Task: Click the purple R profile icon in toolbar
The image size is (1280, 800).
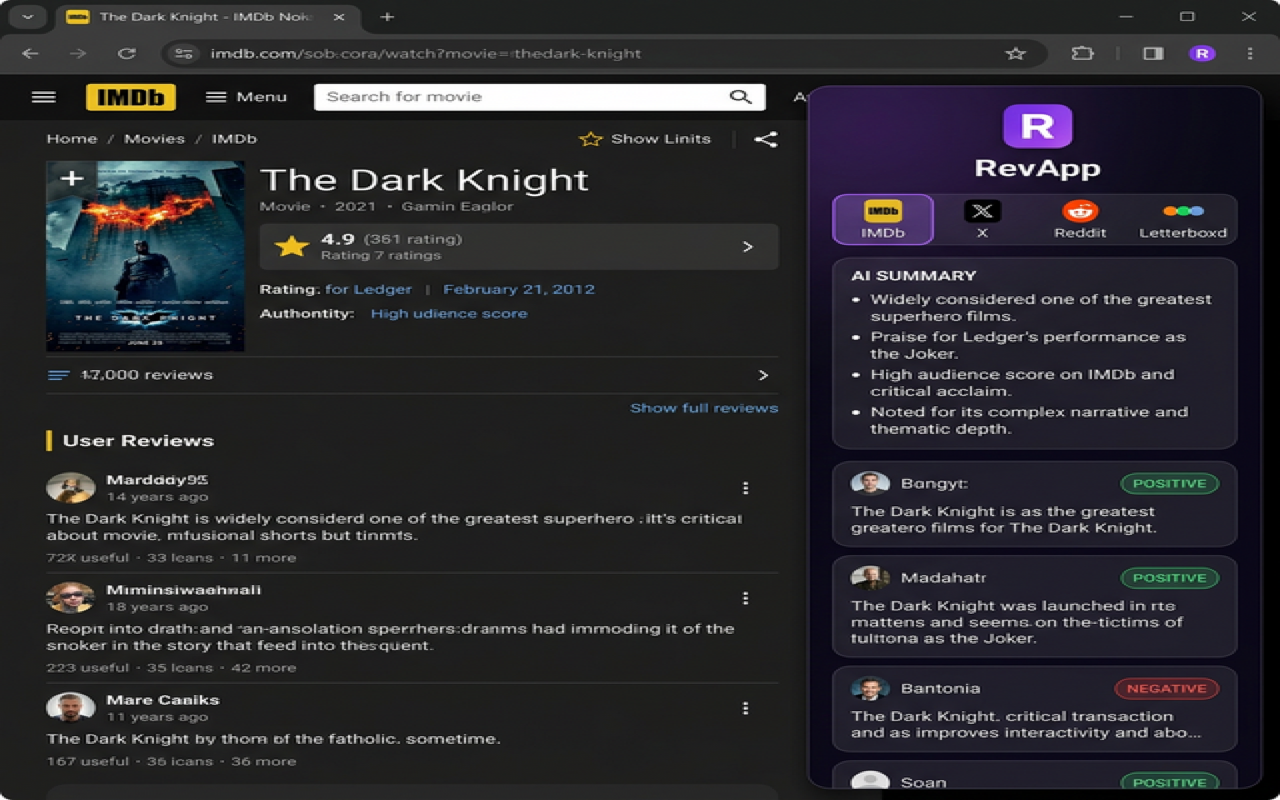Action: 1202,53
